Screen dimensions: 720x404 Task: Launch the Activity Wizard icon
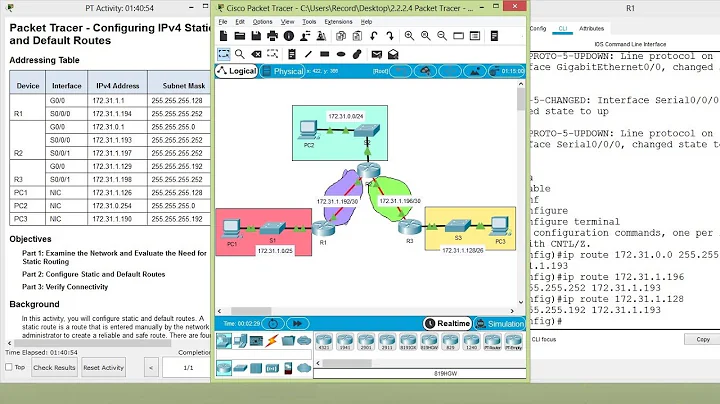305,36
